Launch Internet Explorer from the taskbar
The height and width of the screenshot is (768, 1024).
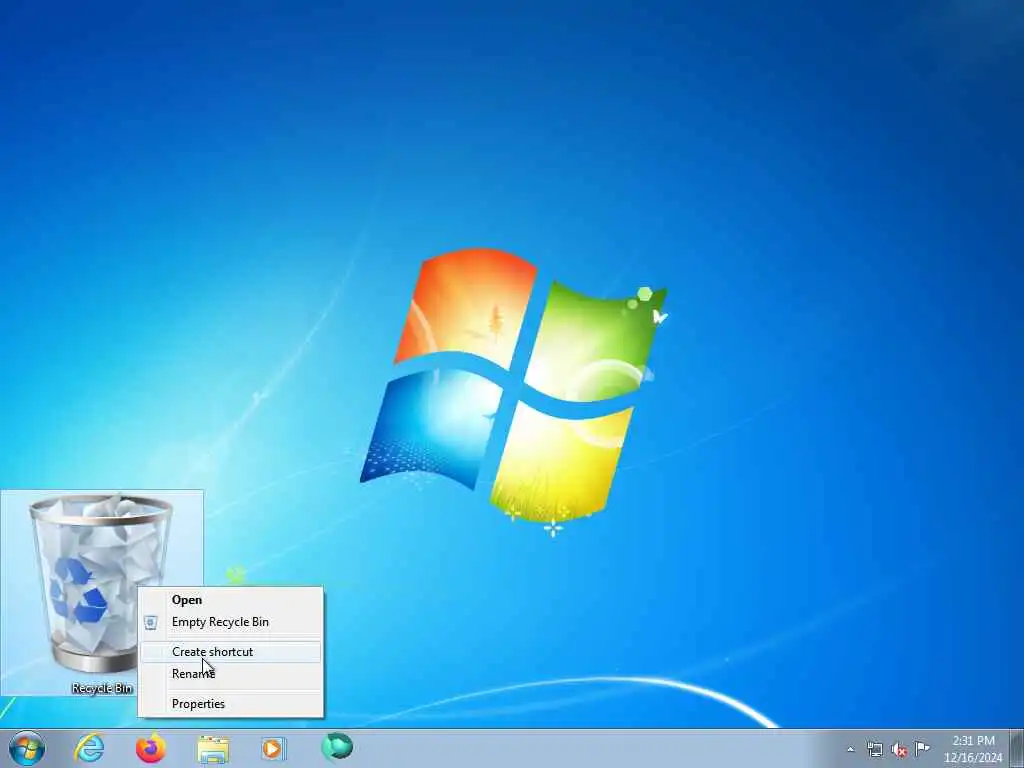(89, 748)
